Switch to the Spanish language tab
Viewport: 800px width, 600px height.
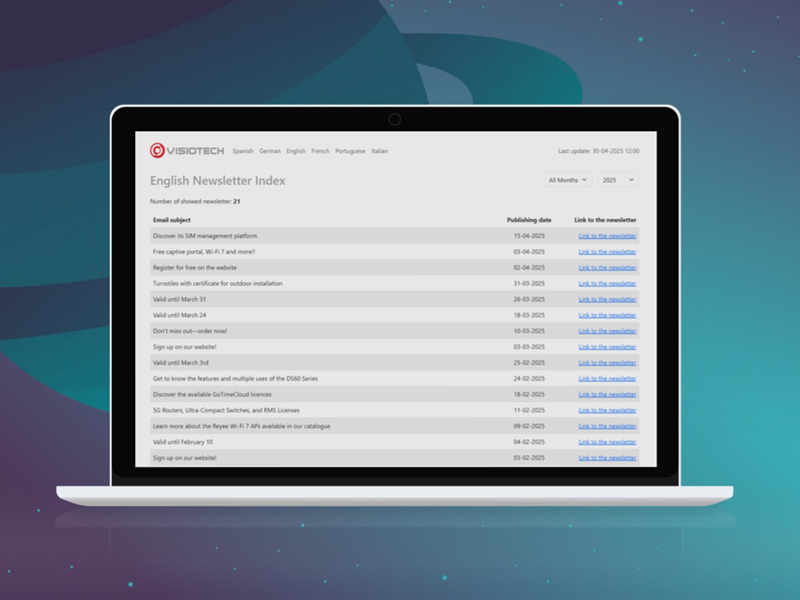pyautogui.click(x=243, y=151)
